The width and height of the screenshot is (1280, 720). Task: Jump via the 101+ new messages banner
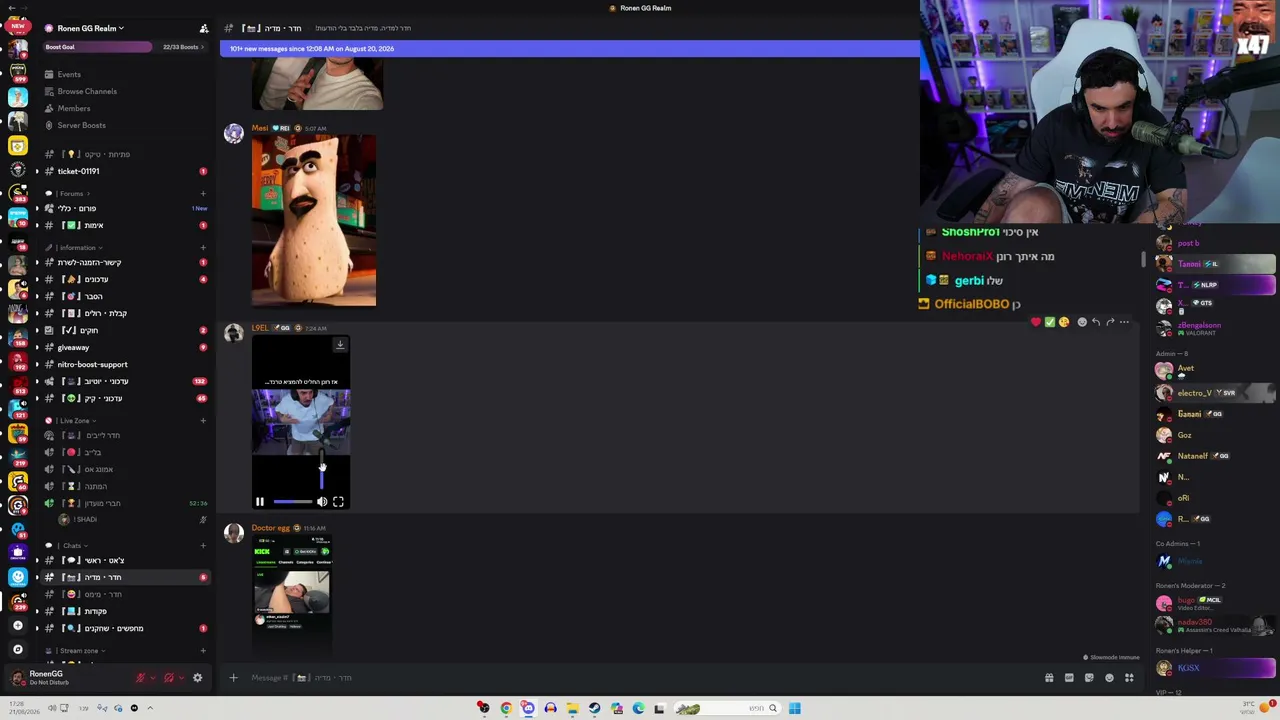[x=569, y=48]
